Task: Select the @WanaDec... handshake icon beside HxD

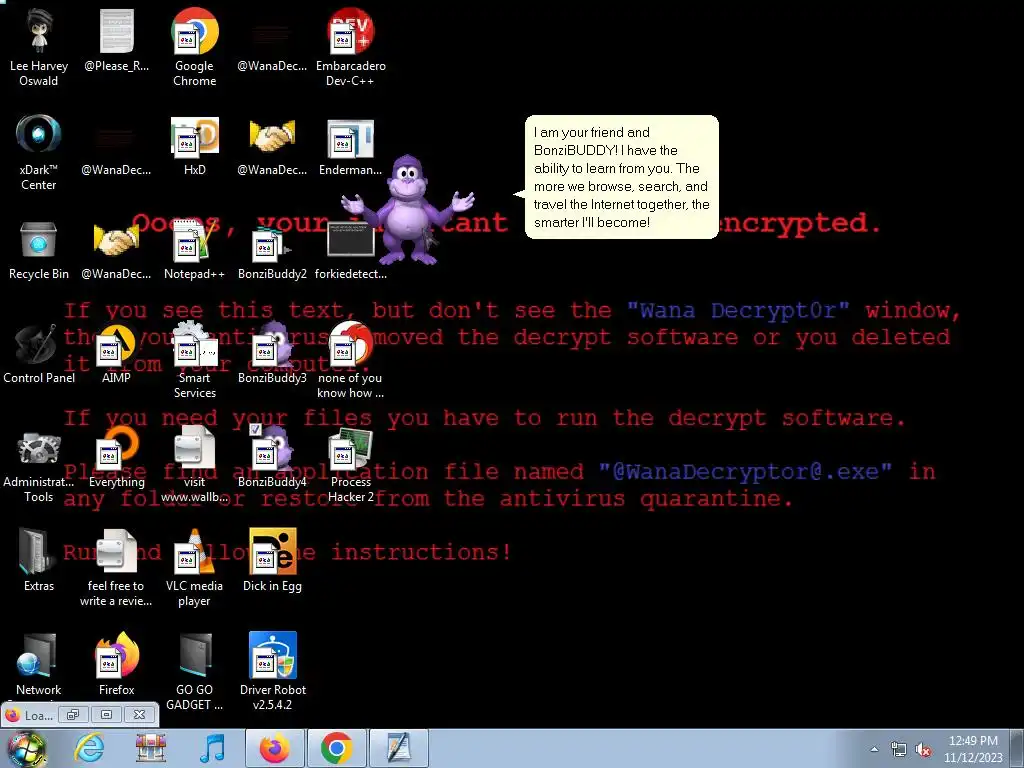Action: (272, 145)
